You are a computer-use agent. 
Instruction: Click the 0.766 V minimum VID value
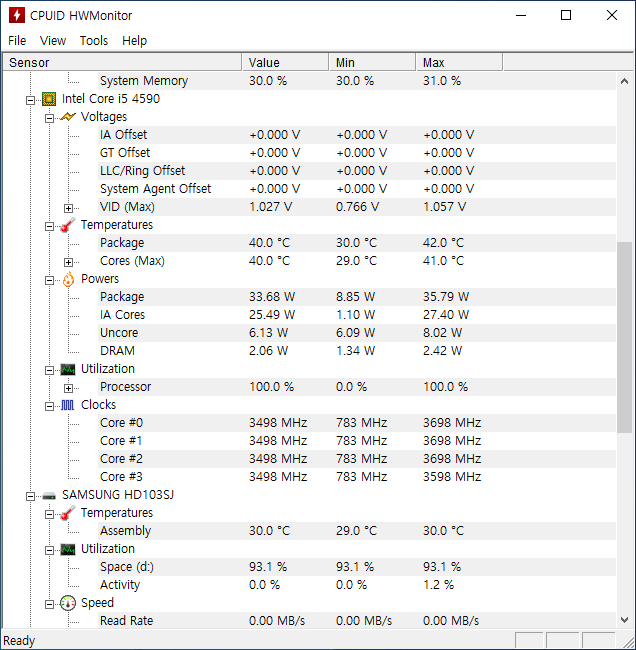(357, 206)
